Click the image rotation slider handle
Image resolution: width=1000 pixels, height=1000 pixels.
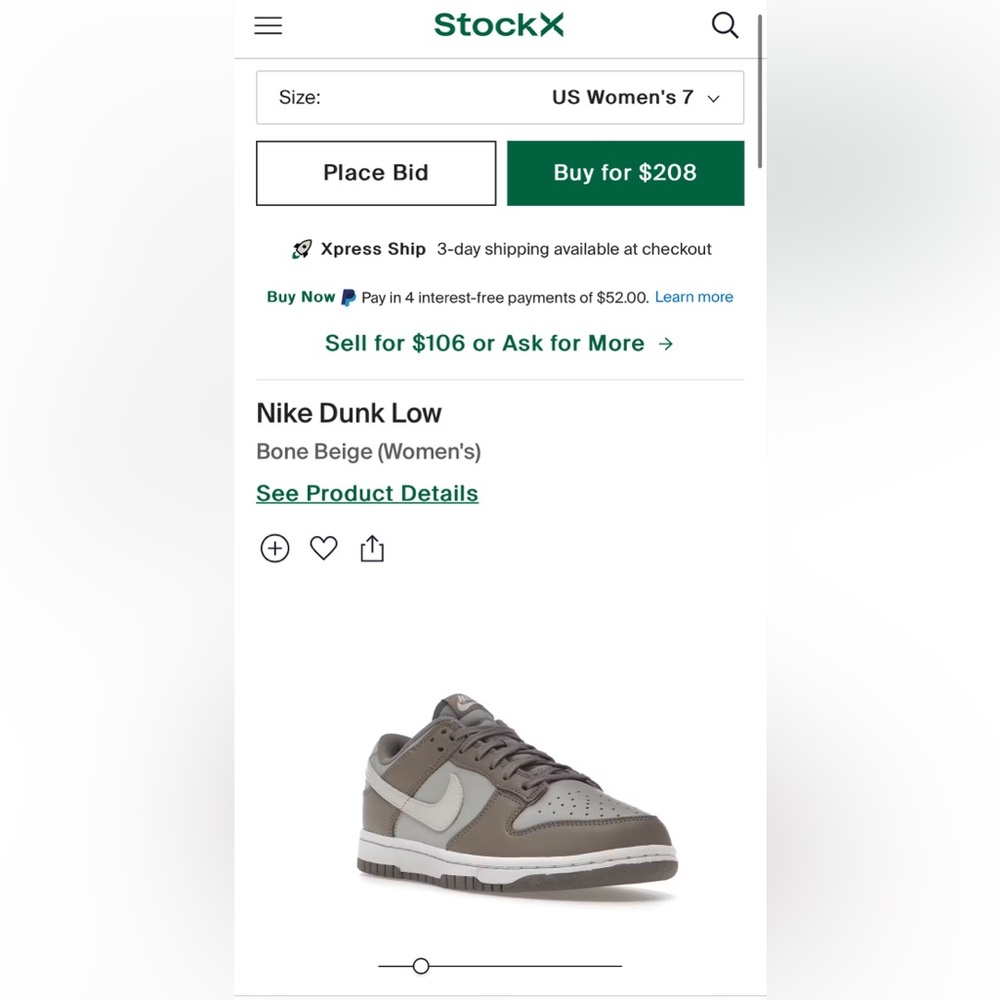(x=421, y=966)
